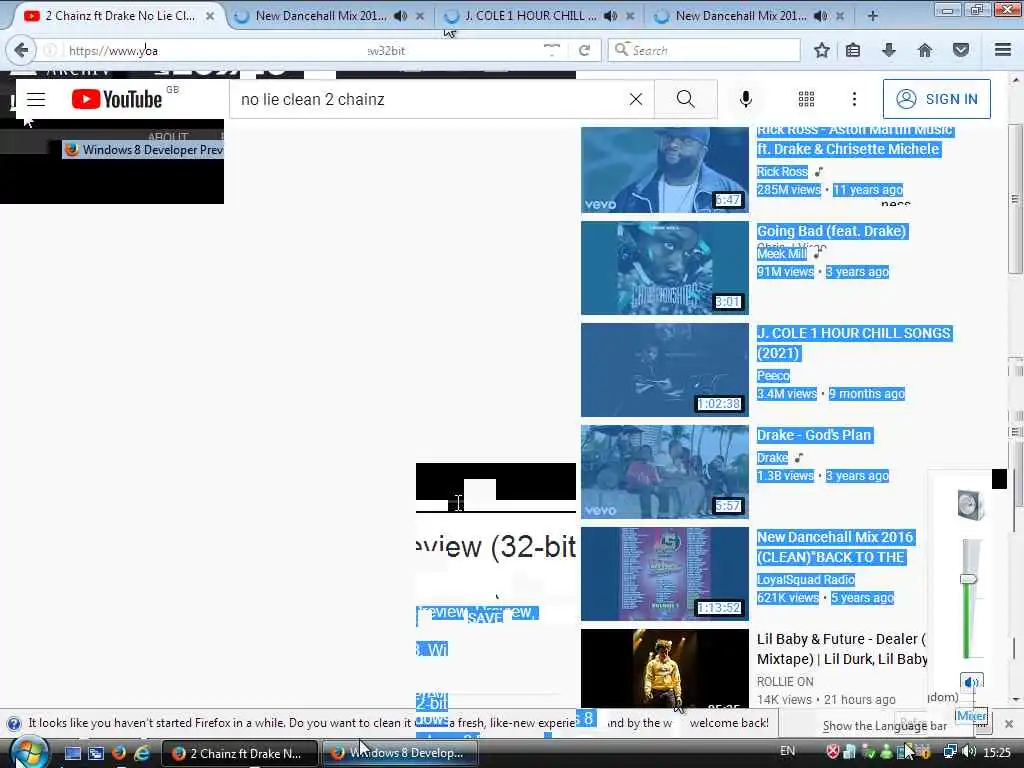Open the Going Bad video thumbnail
1024x768 pixels.
point(665,268)
